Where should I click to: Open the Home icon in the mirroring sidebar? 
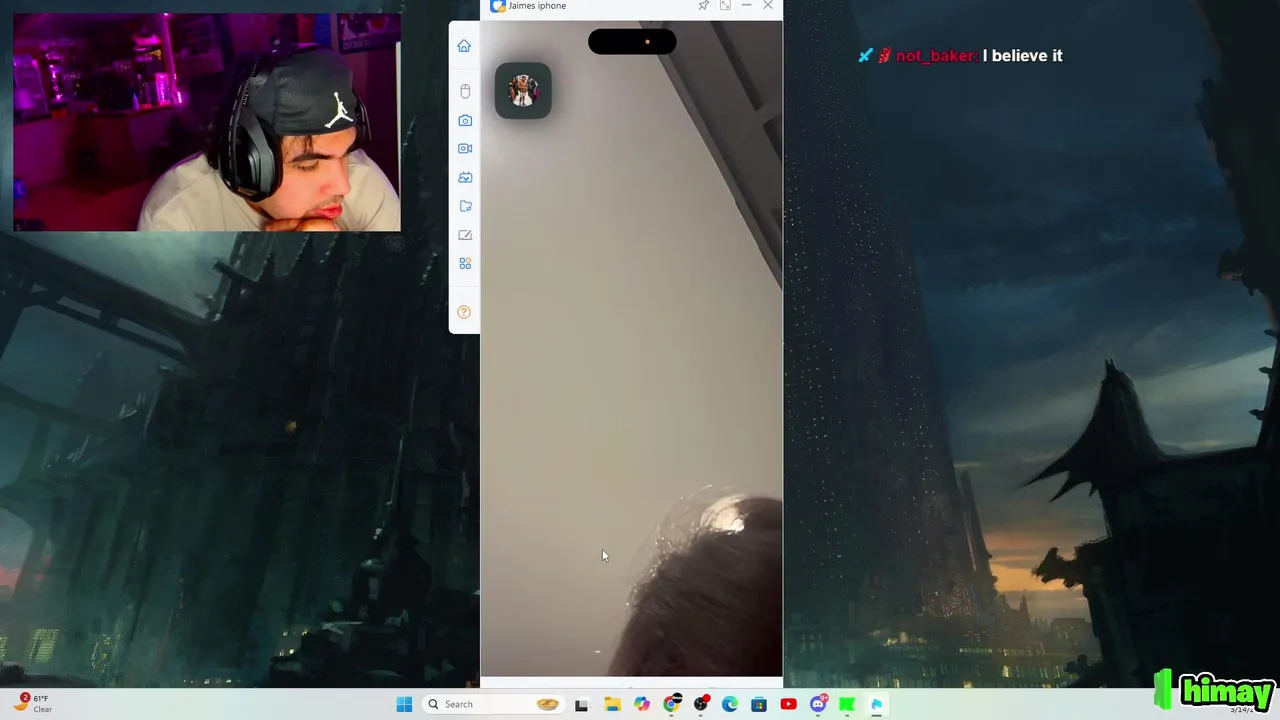coord(464,46)
